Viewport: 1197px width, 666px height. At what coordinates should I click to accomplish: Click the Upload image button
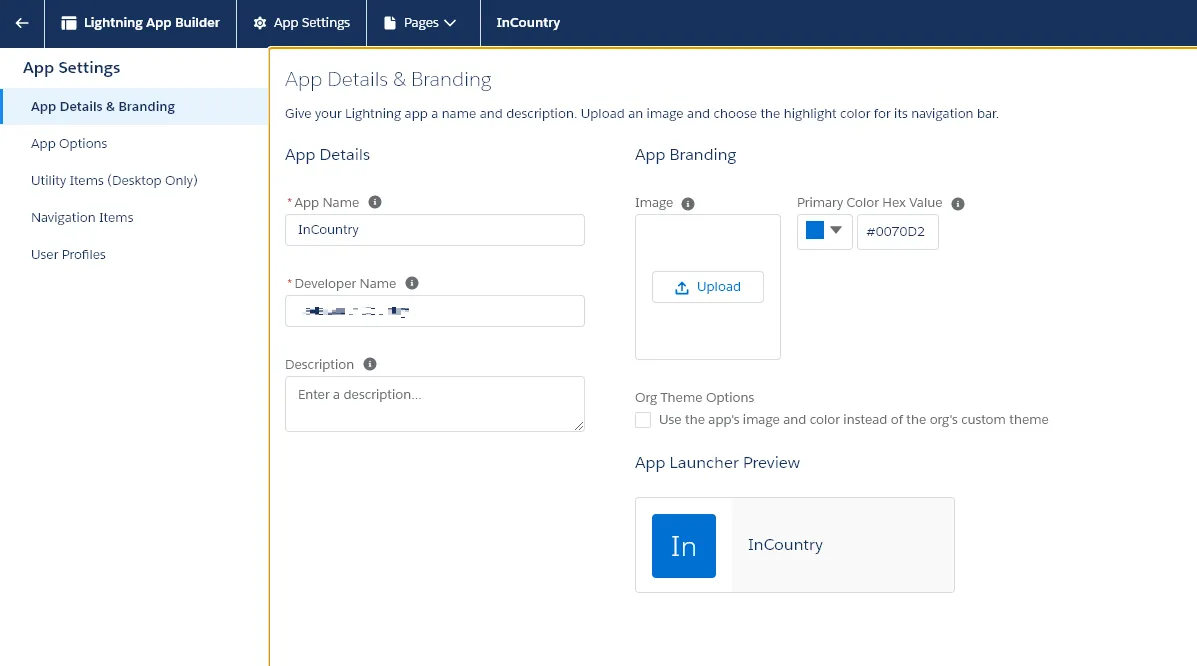pos(708,287)
